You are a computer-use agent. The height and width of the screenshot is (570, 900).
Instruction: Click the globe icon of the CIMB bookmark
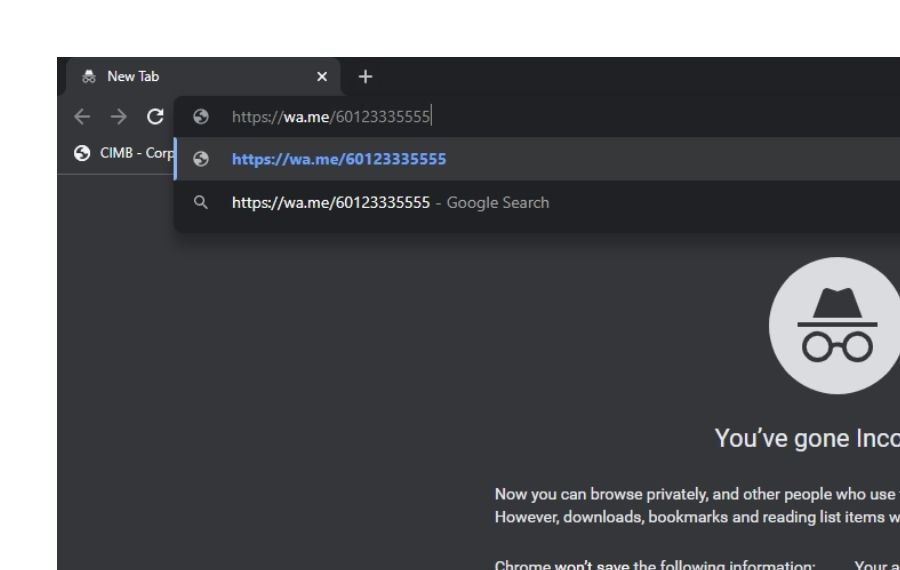coord(82,153)
